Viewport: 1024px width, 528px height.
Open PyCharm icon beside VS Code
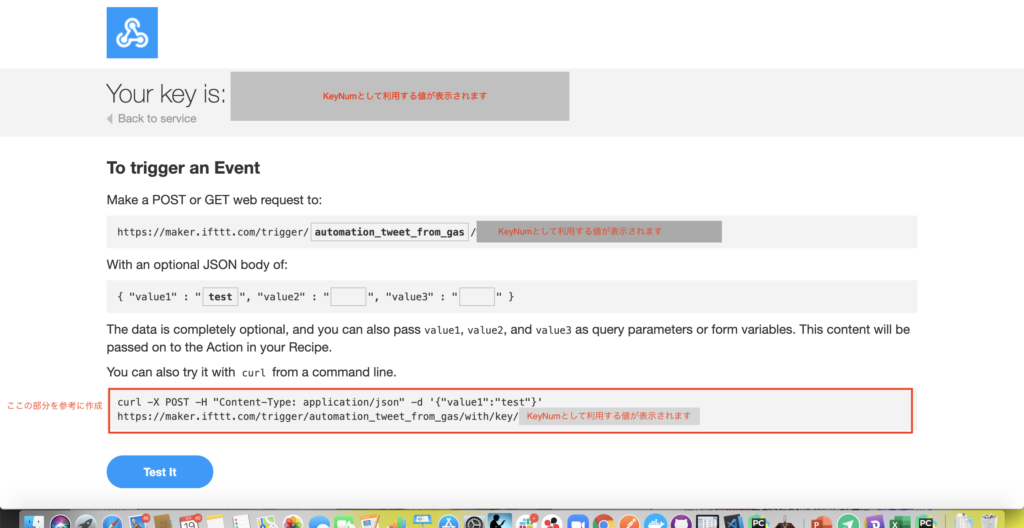[x=758, y=521]
